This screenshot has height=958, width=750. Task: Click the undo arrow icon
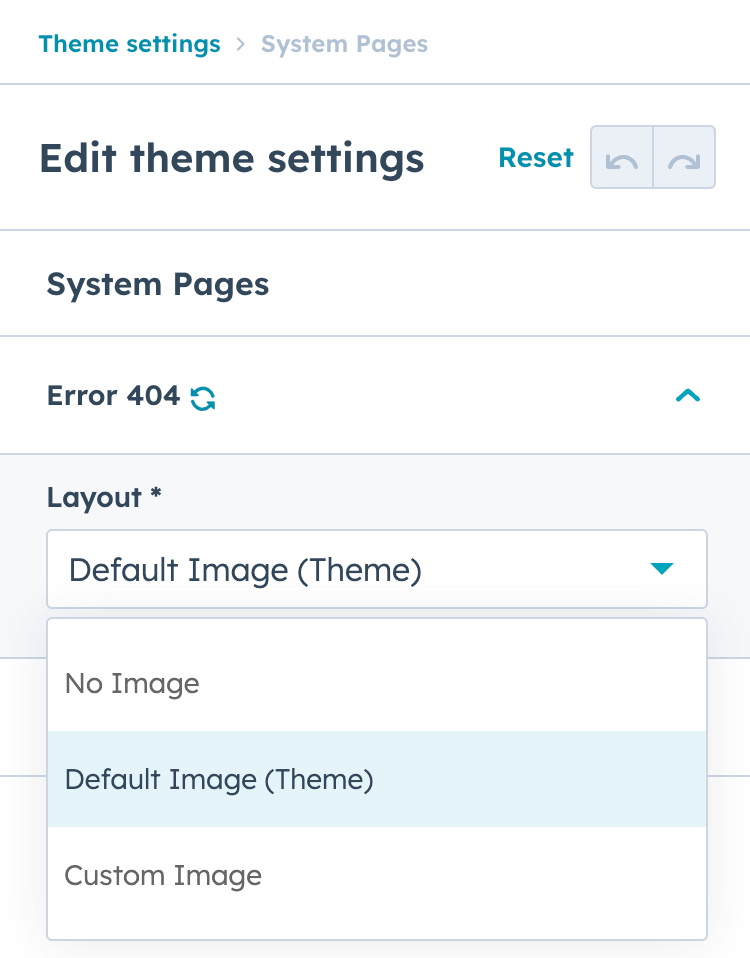621,157
